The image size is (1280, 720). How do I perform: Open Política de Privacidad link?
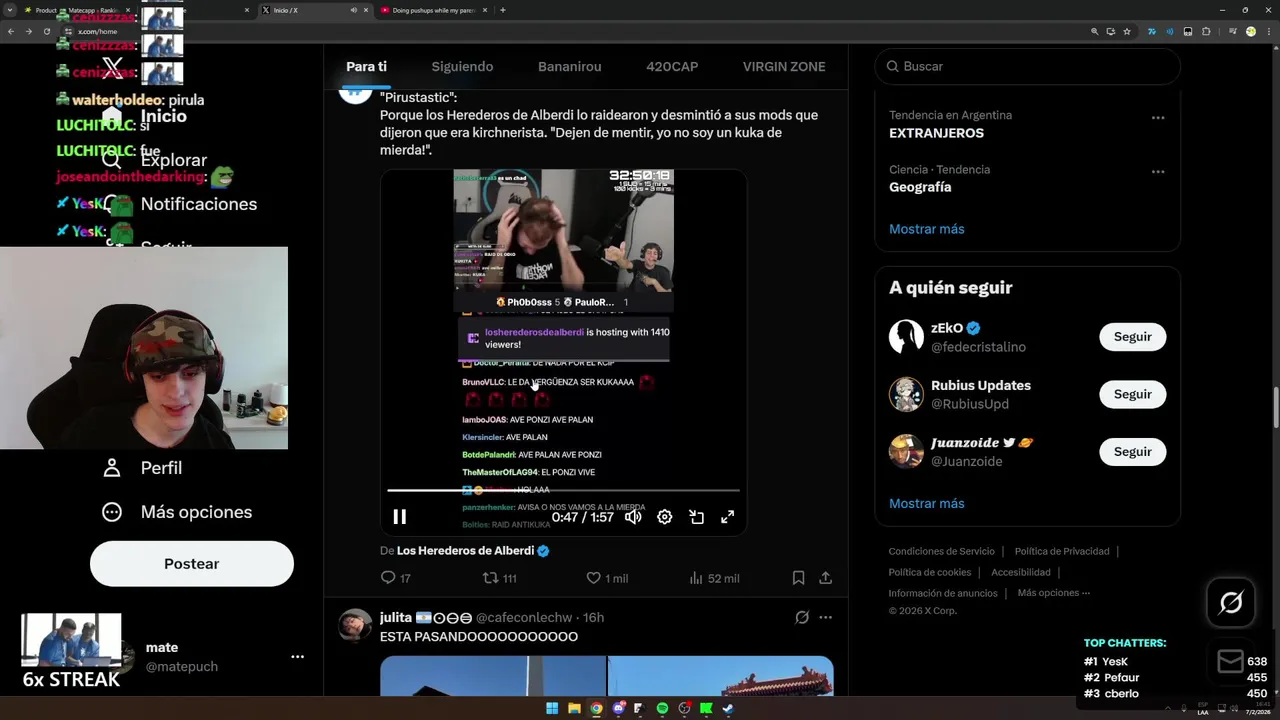click(1062, 551)
